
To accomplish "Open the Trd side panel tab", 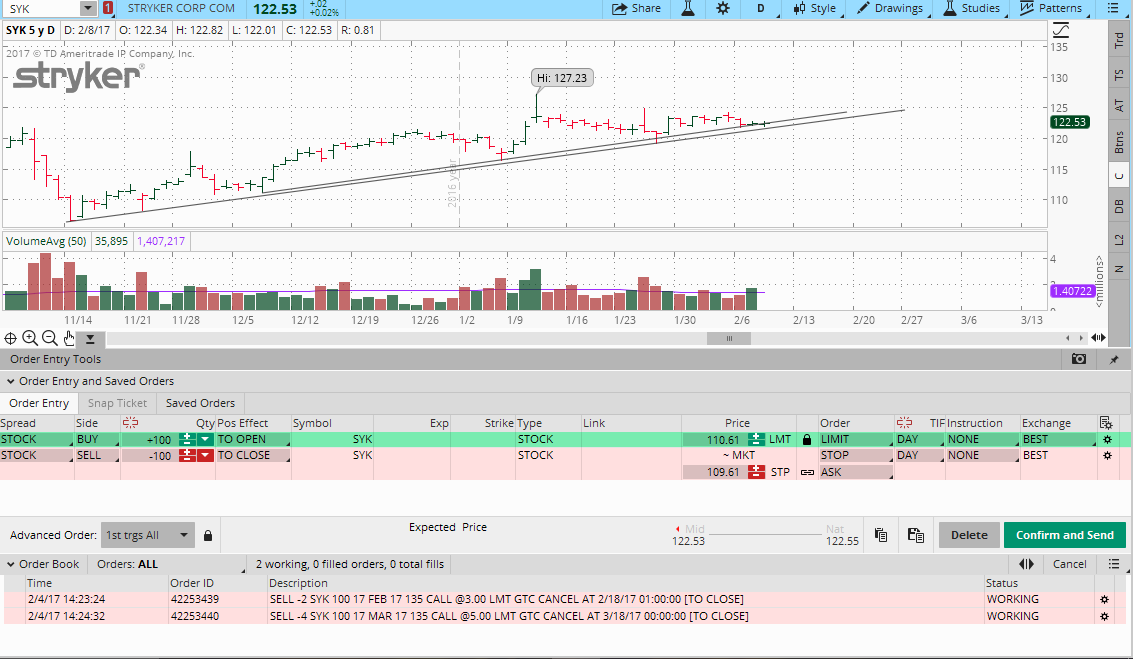I will coord(1119,40).
